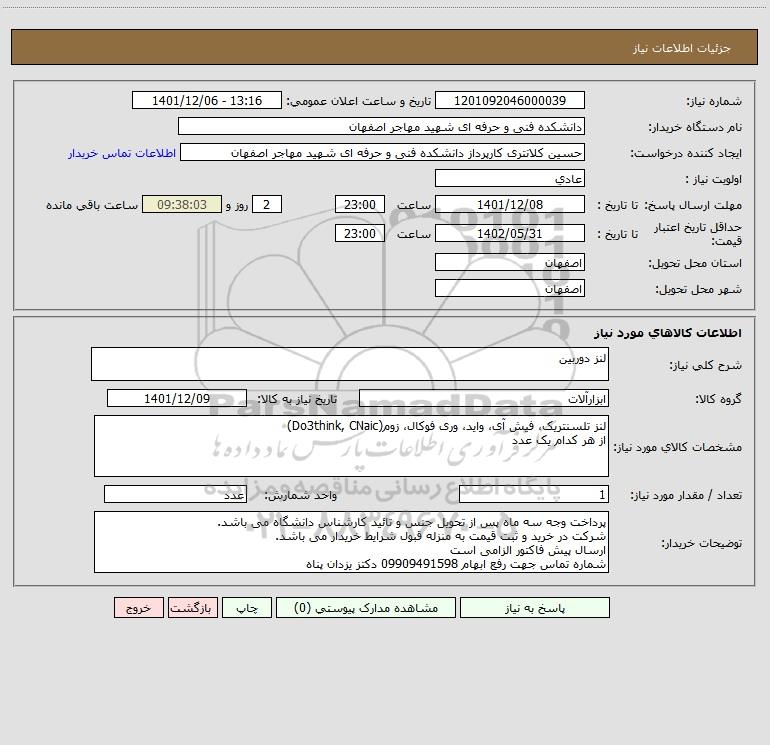Click the goods group field ابزارآلات

click(x=484, y=398)
